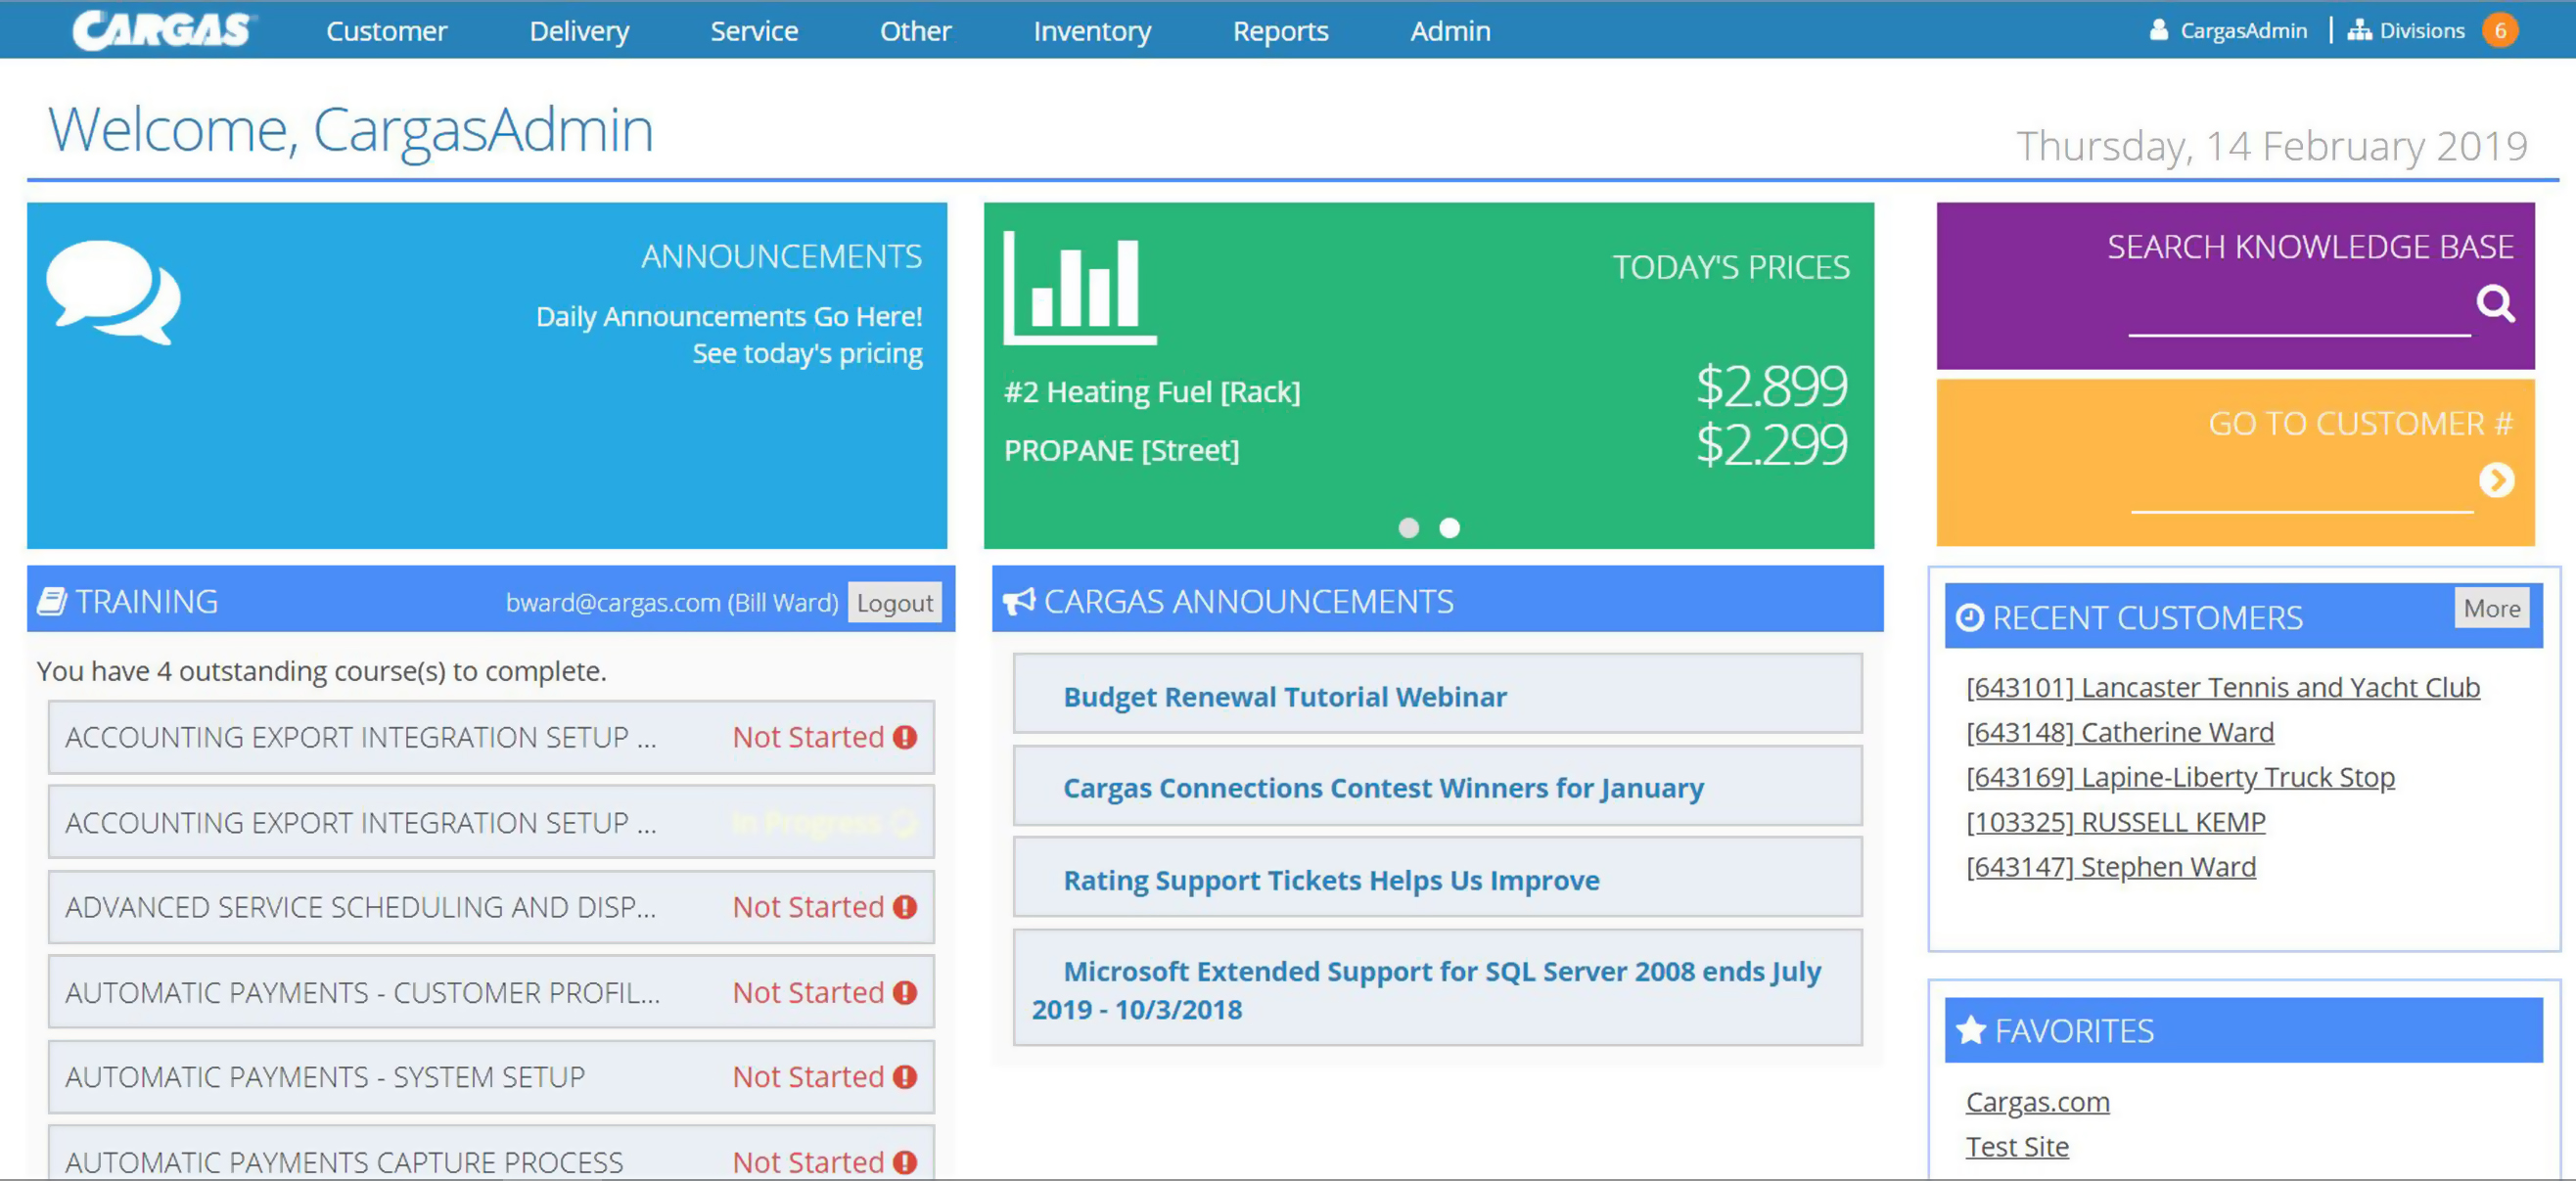The image size is (2576, 1181).
Task: Click the Go to Customer arrow icon
Action: [2497, 481]
